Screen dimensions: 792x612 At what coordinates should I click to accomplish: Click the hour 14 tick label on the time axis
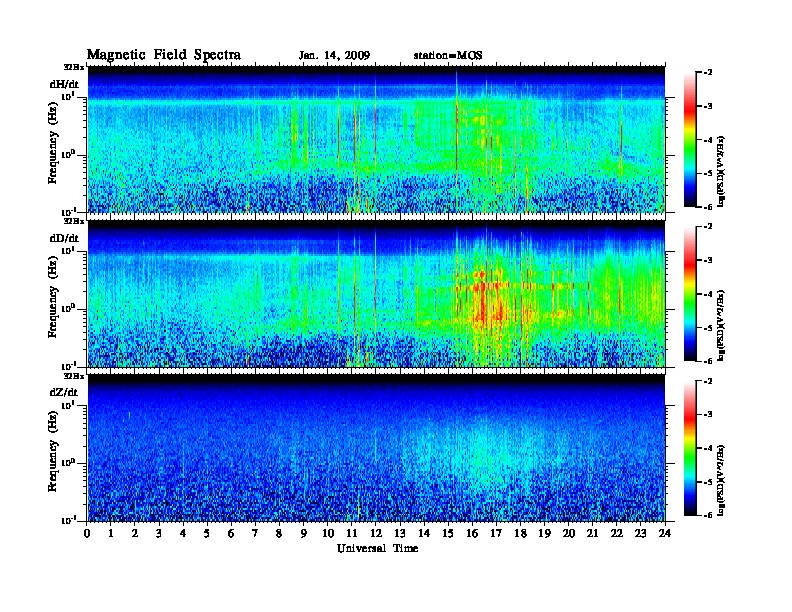click(x=424, y=534)
